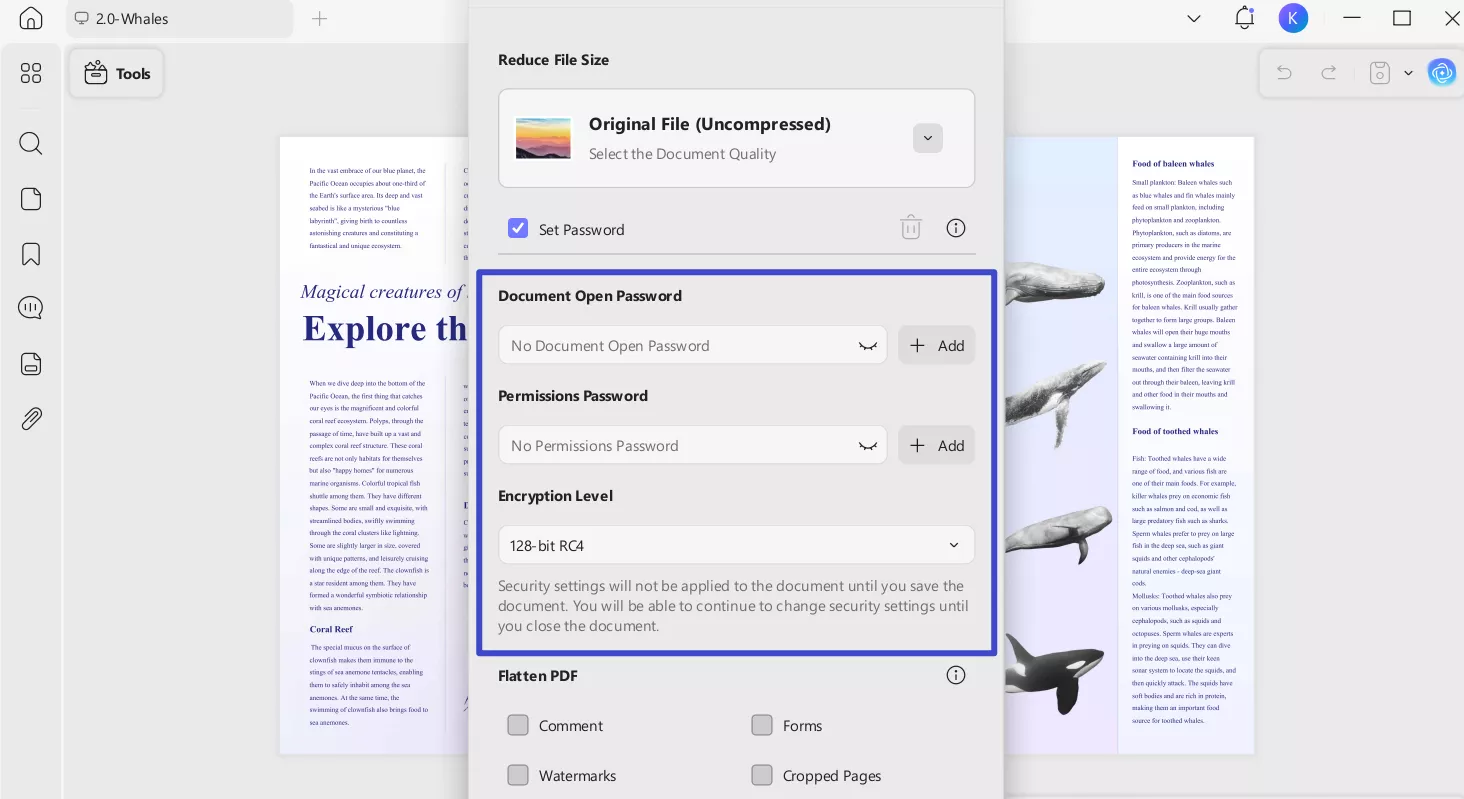The image size is (1464, 799).
Task: Show info about Flatten PDF
Action: tap(956, 675)
